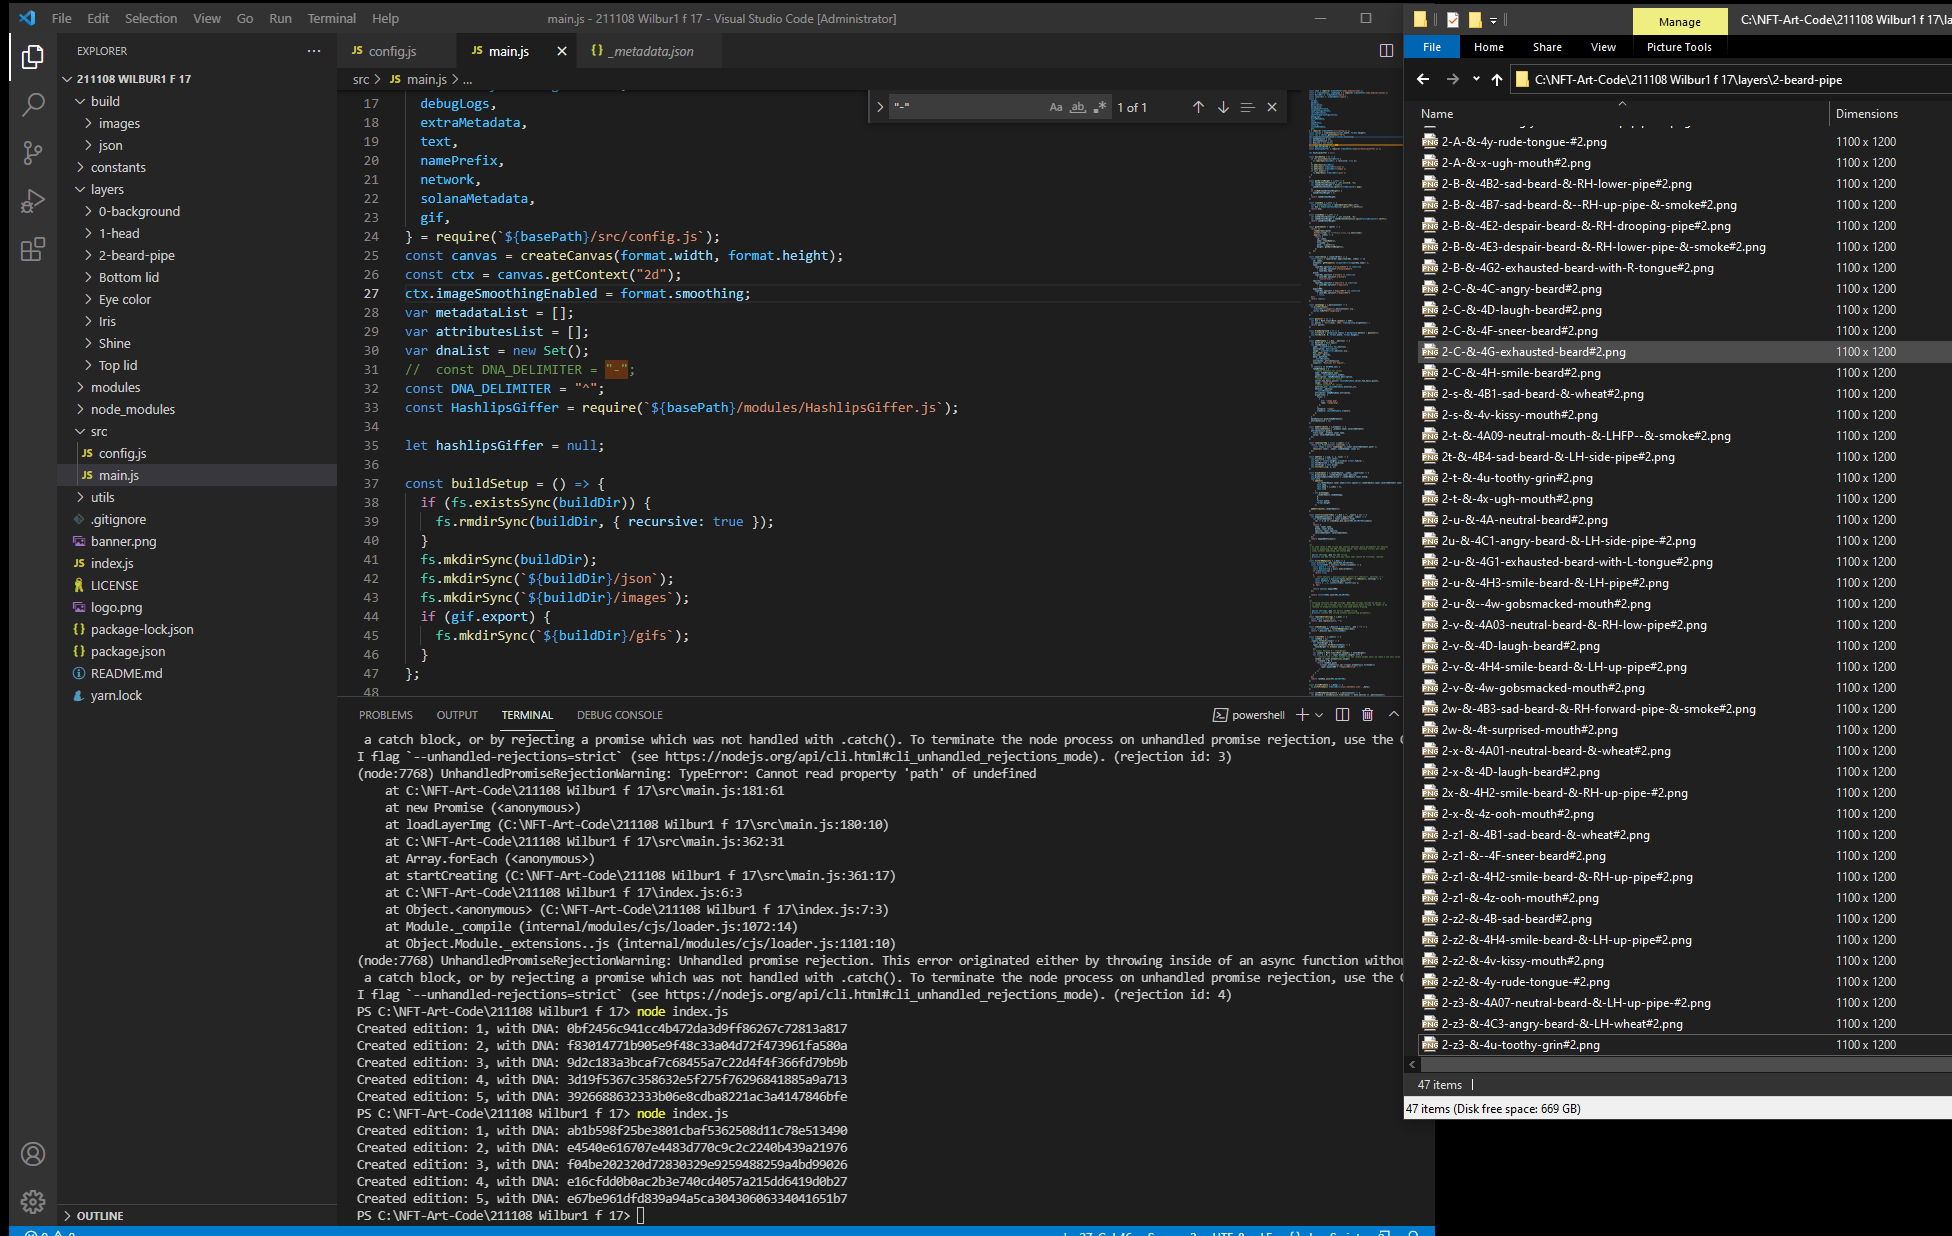Viewport: 1952px width, 1236px height.
Task: Open the terminal launch profile dropdown
Action: coord(1319,715)
